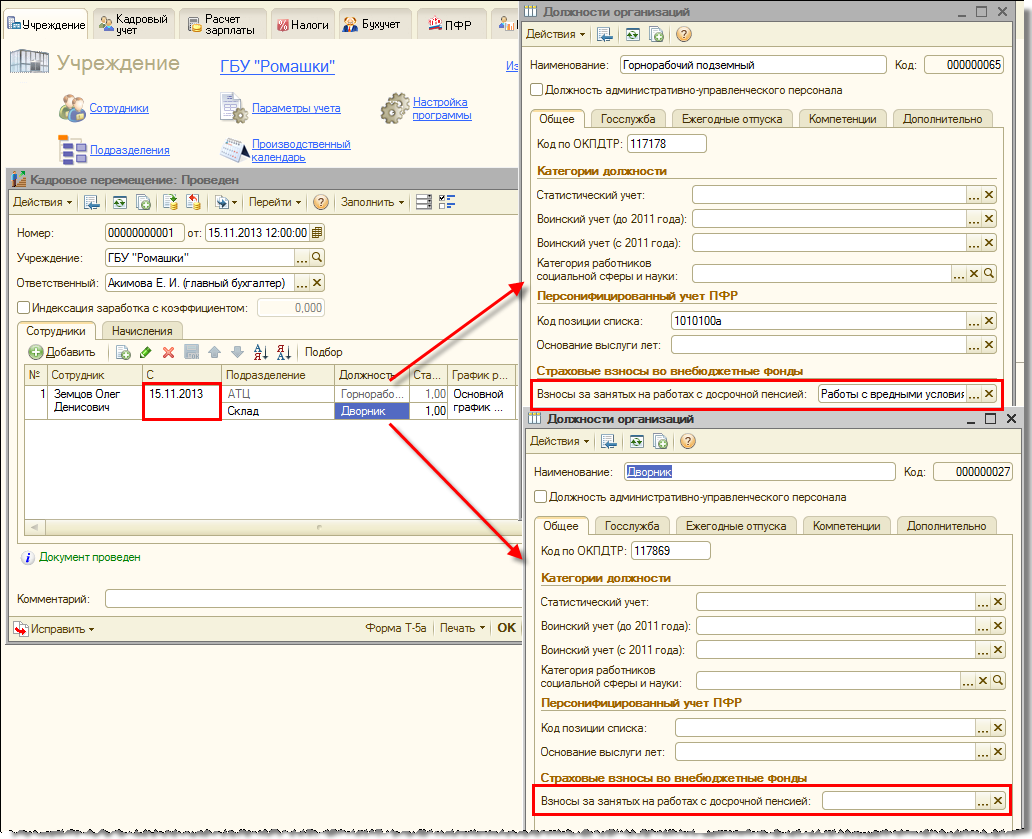The image size is (1032, 839).
Task: Click re-read (refresh) icon in Дворник window toolbar
Action: point(636,441)
